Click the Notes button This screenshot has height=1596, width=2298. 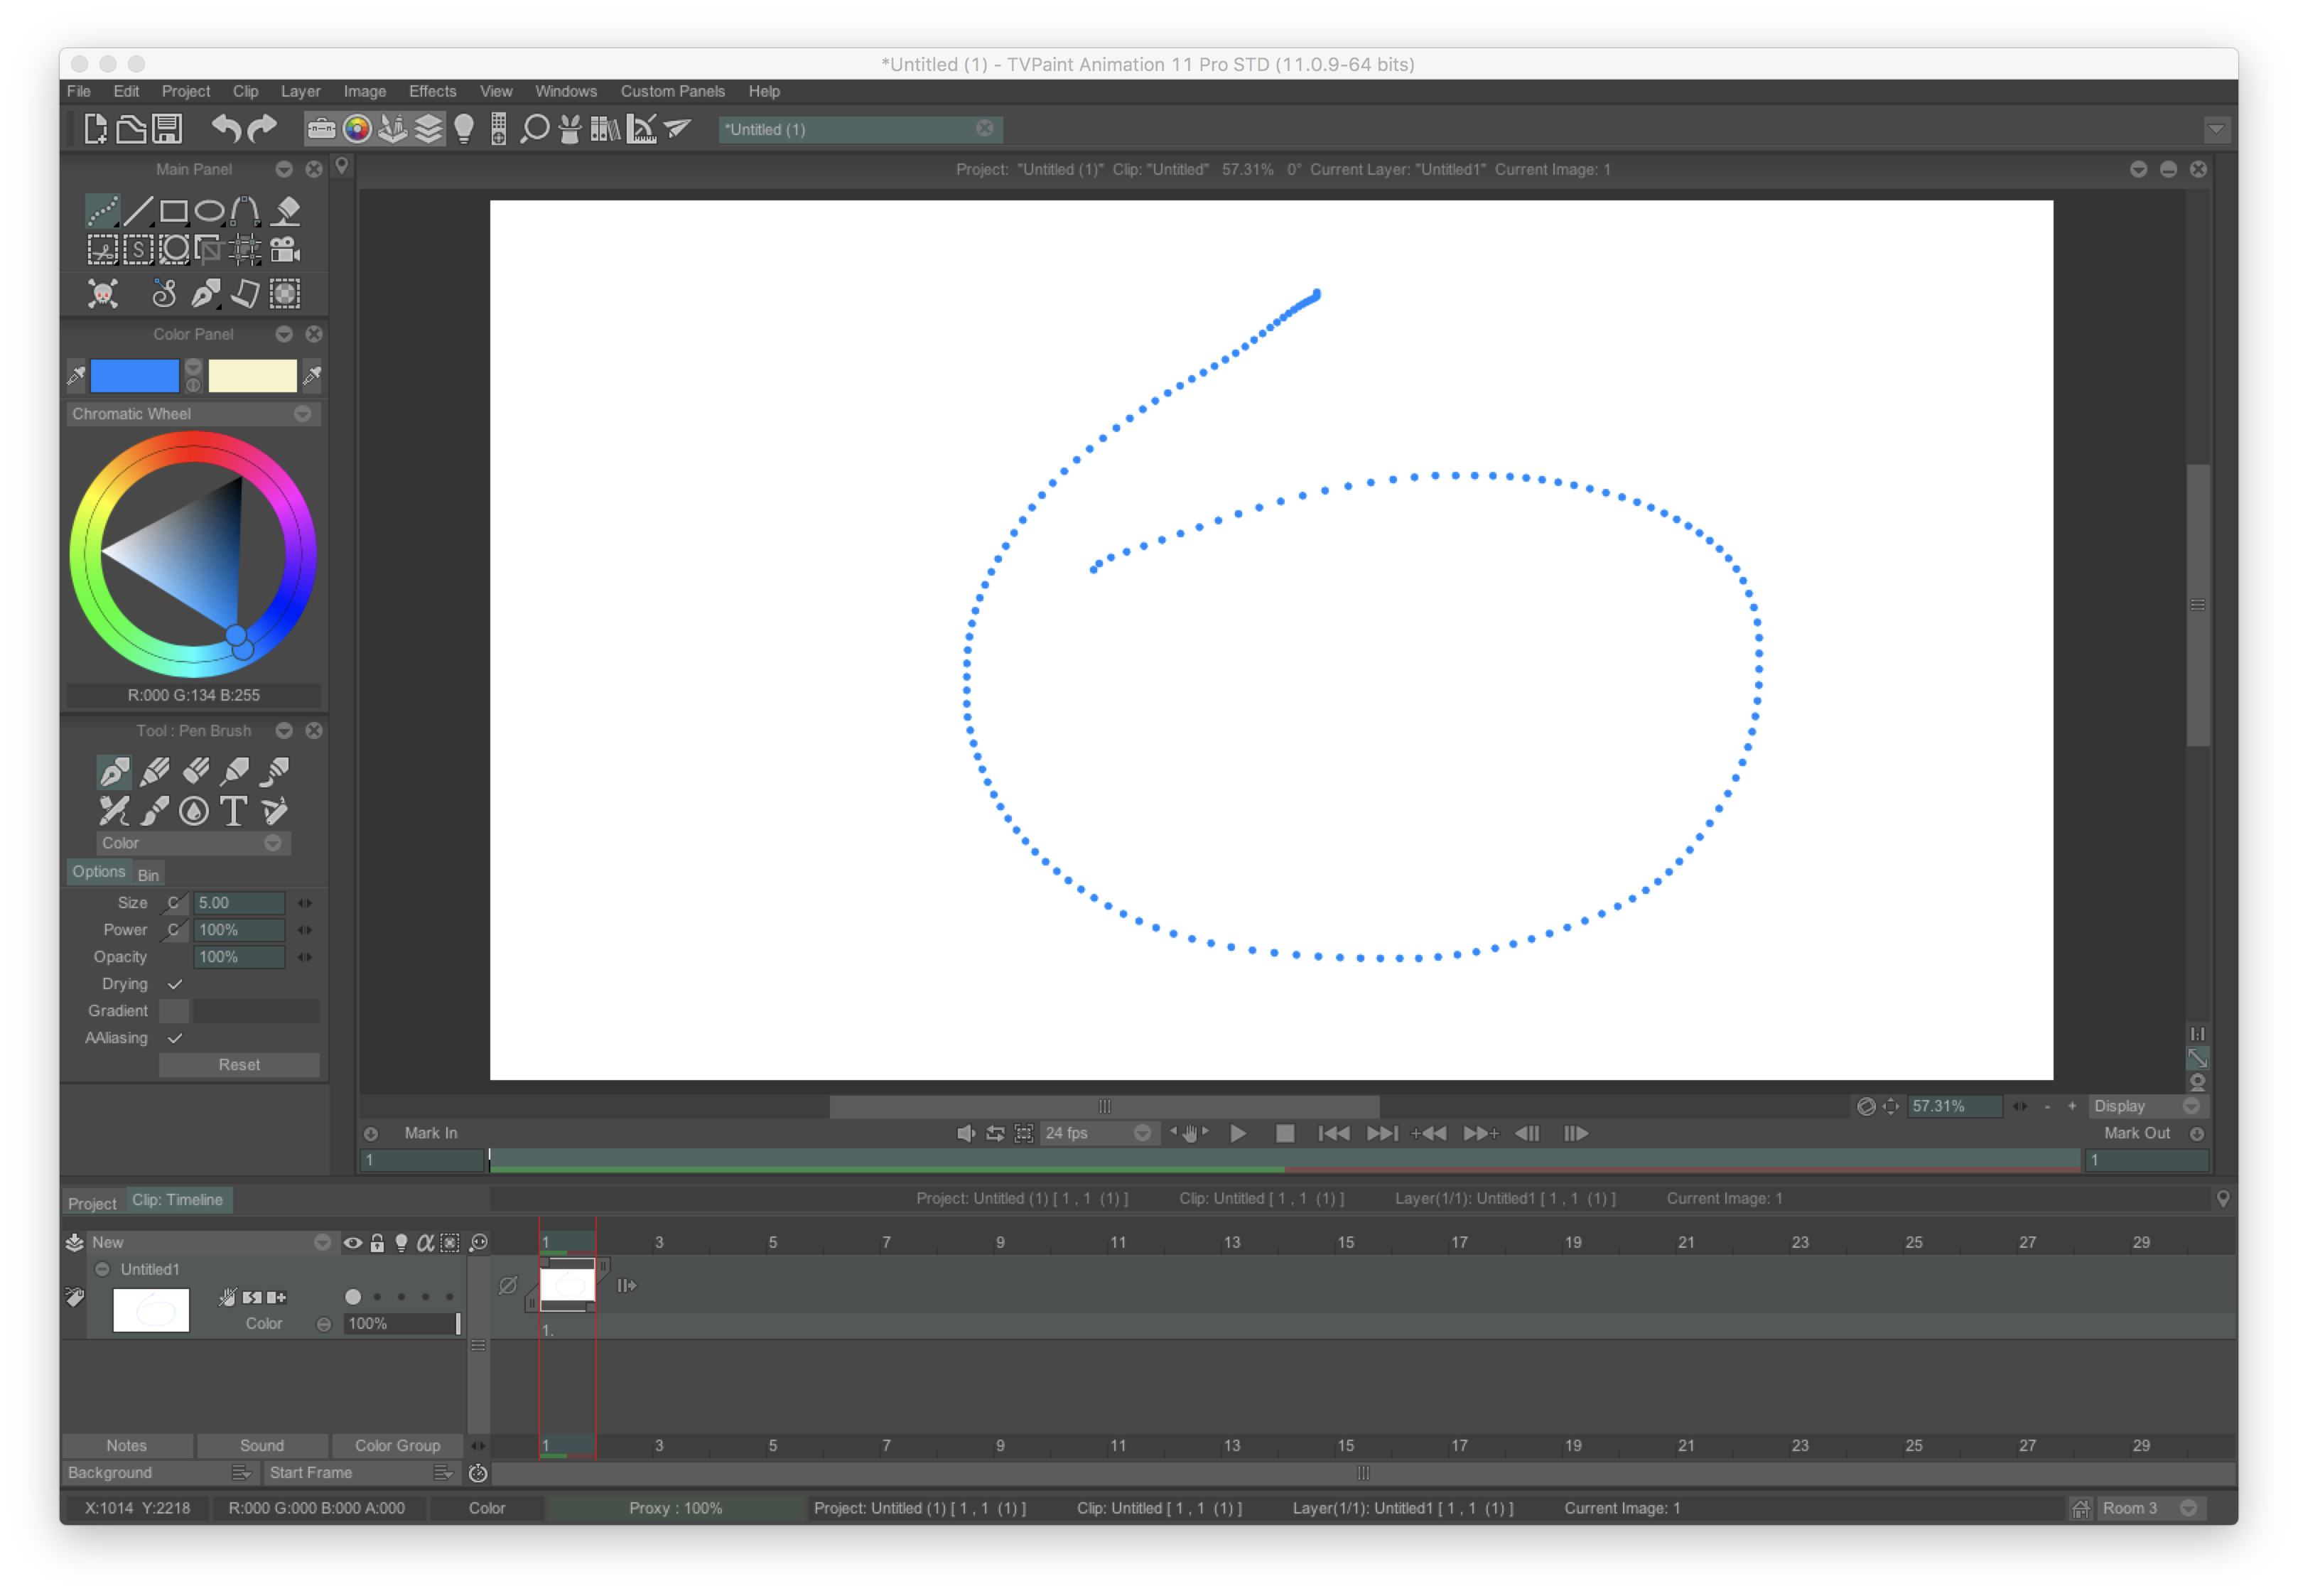(127, 1446)
